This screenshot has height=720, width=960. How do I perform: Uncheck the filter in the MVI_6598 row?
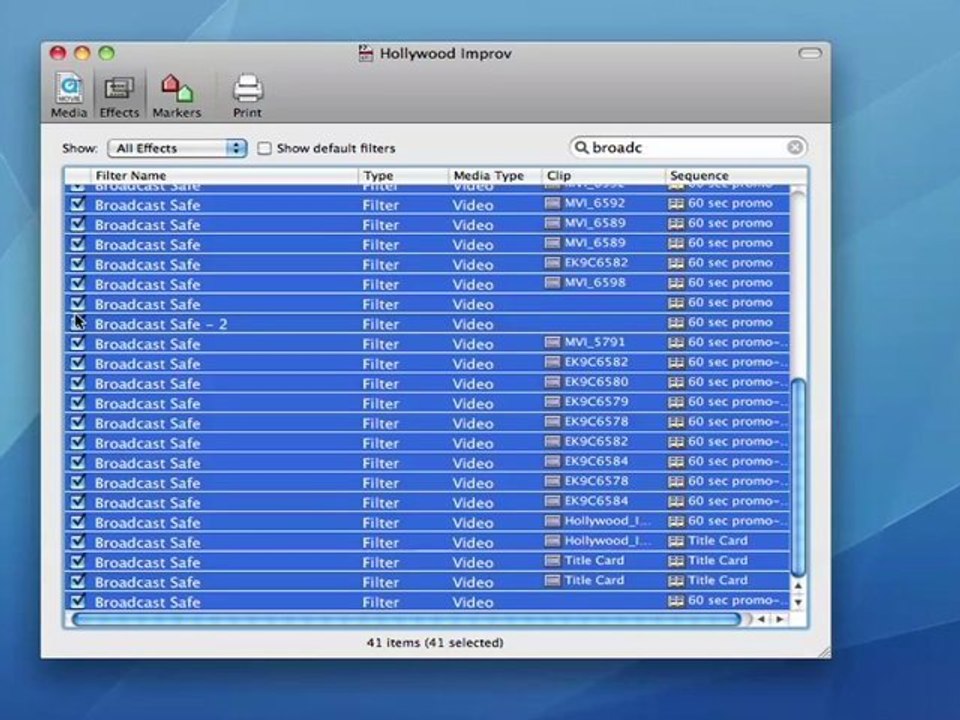click(78, 283)
